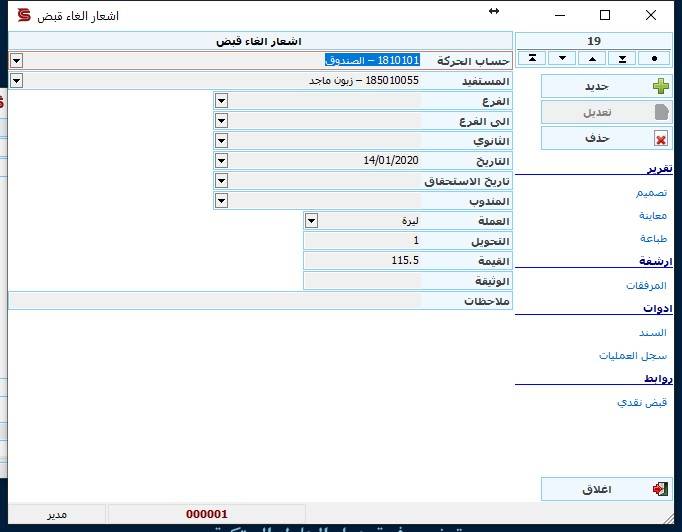Open the تصميم design link
682x532 pixels.
(x=651, y=192)
